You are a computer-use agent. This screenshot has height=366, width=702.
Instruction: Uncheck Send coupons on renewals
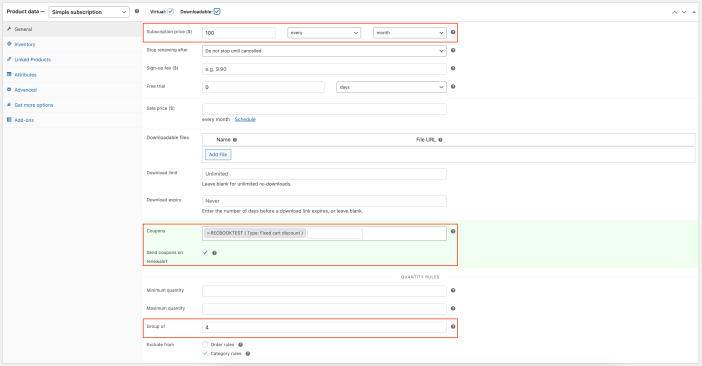[205, 253]
